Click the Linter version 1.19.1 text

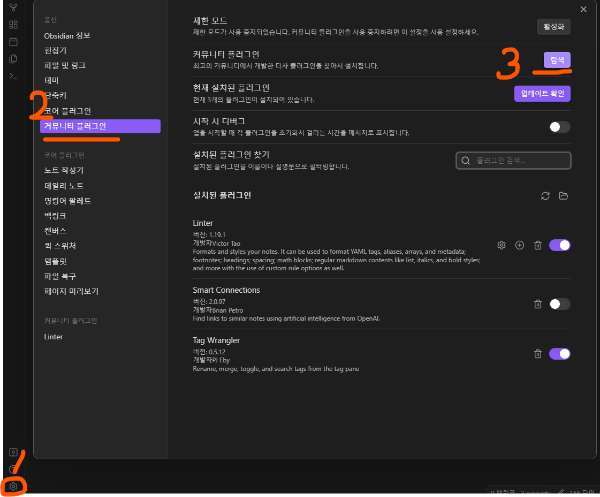(209, 235)
